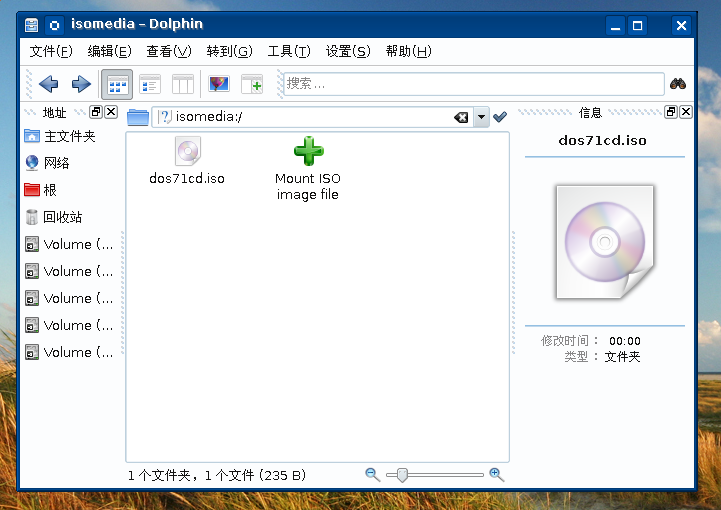Go back with the left arrow icon
721x510 pixels.
pyautogui.click(x=48, y=84)
